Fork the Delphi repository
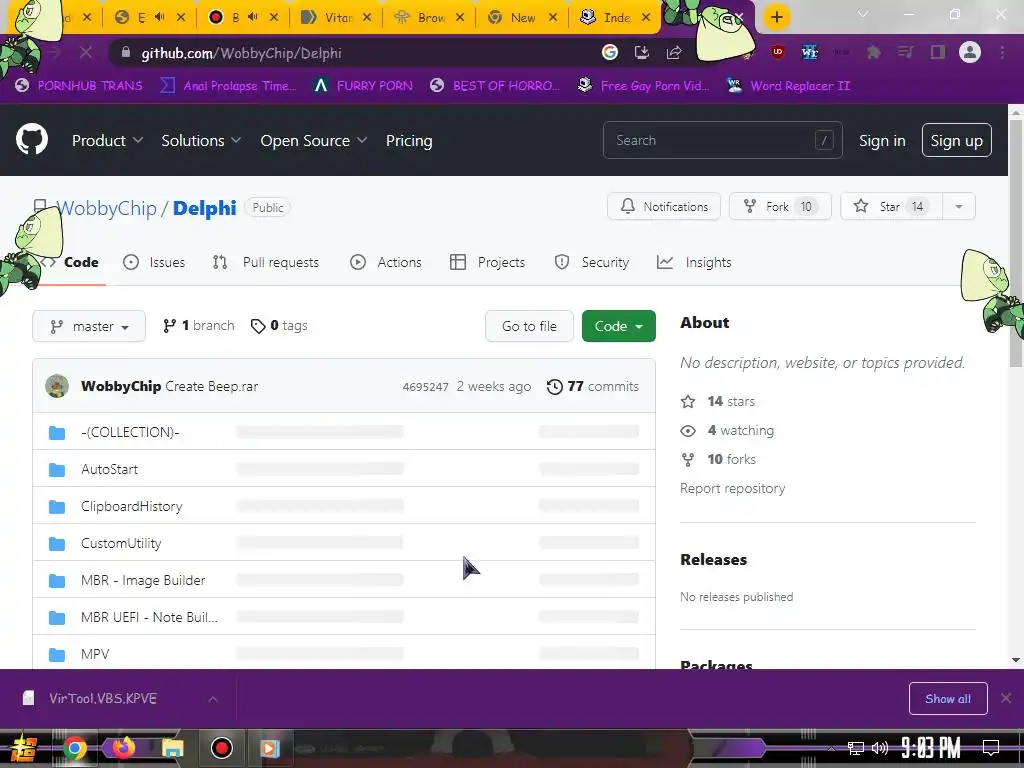The width and height of the screenshot is (1024, 768). 780,206
